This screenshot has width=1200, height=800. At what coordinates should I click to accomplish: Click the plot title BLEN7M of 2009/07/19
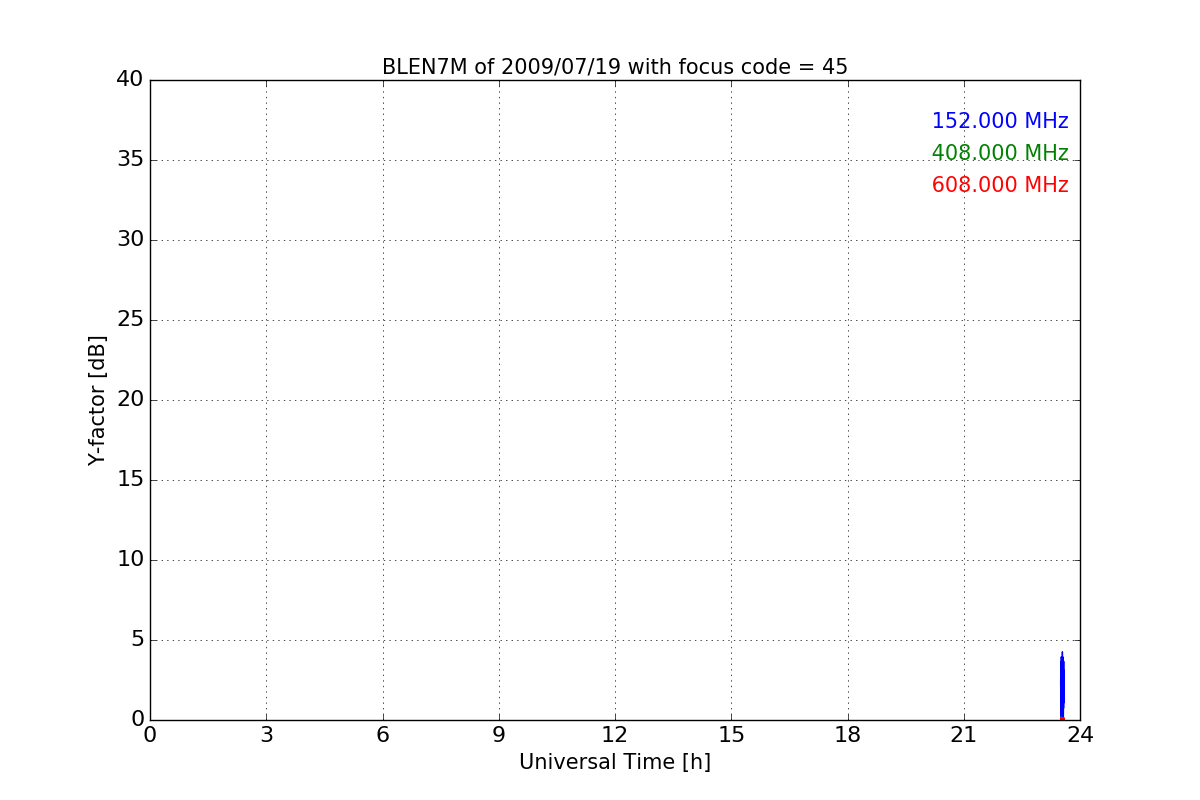(614, 67)
